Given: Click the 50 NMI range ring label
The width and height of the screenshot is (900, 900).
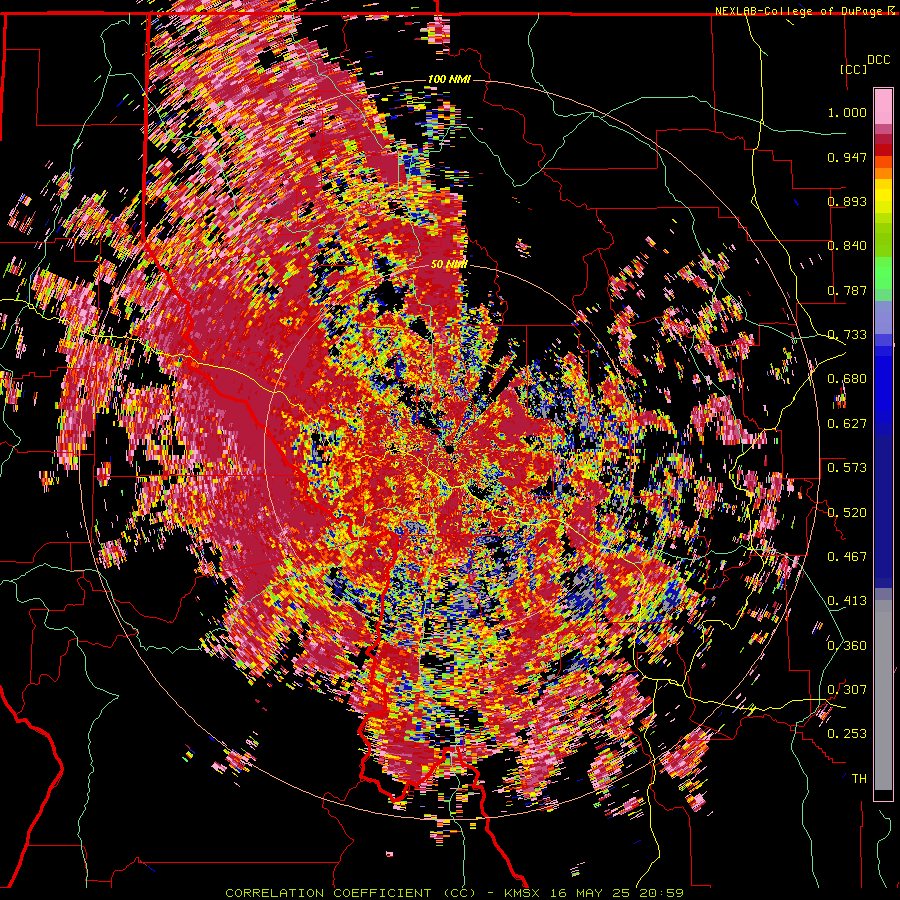Looking at the screenshot, I should tap(449, 265).
